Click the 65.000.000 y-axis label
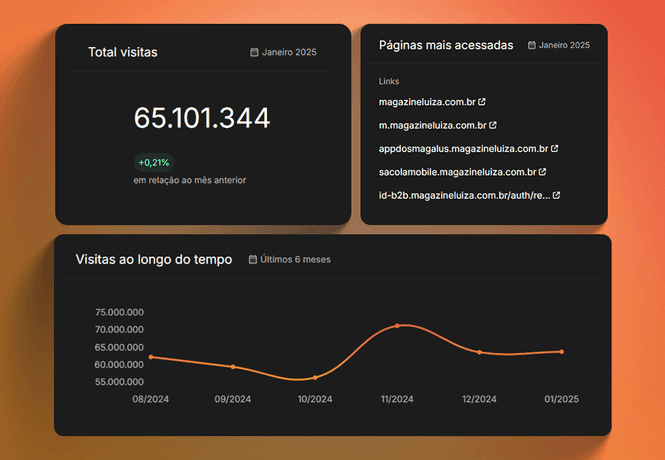665x460 pixels. coord(119,347)
